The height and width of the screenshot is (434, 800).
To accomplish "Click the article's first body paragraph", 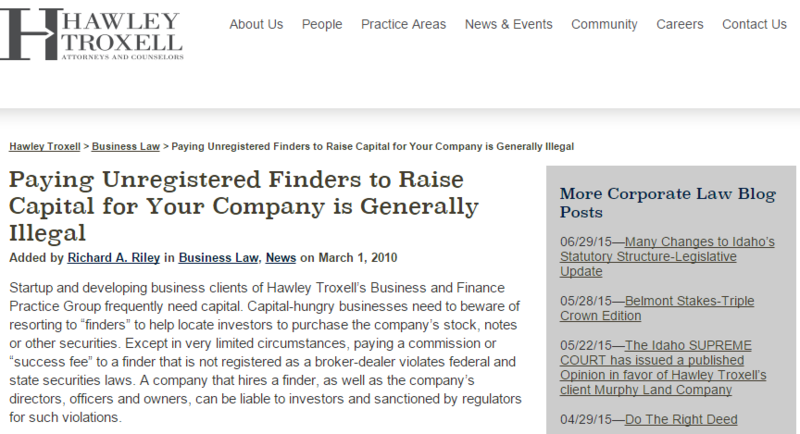I will coord(266,352).
